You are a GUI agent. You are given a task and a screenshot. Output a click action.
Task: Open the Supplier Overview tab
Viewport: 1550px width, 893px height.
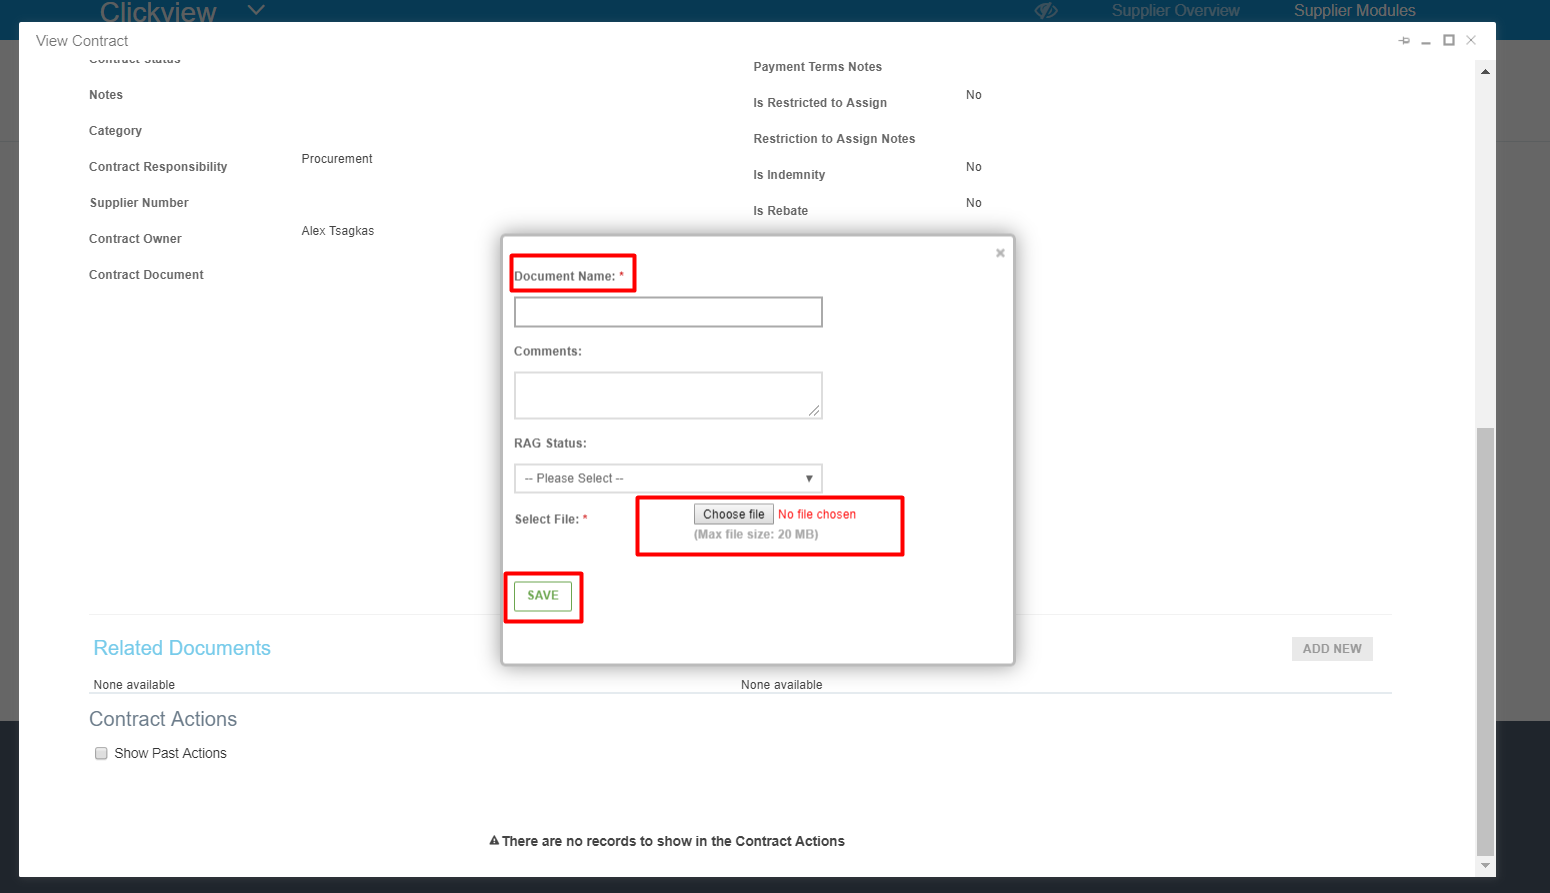tap(1175, 11)
